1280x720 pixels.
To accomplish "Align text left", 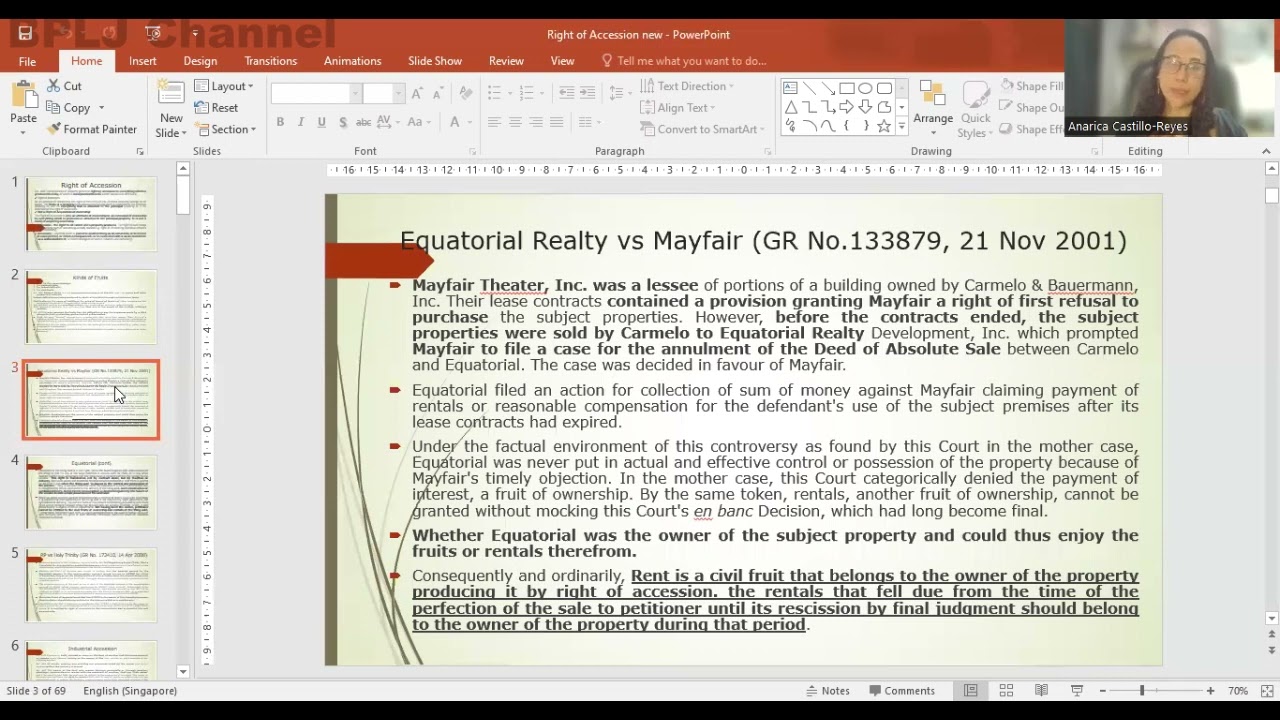I will (x=494, y=122).
